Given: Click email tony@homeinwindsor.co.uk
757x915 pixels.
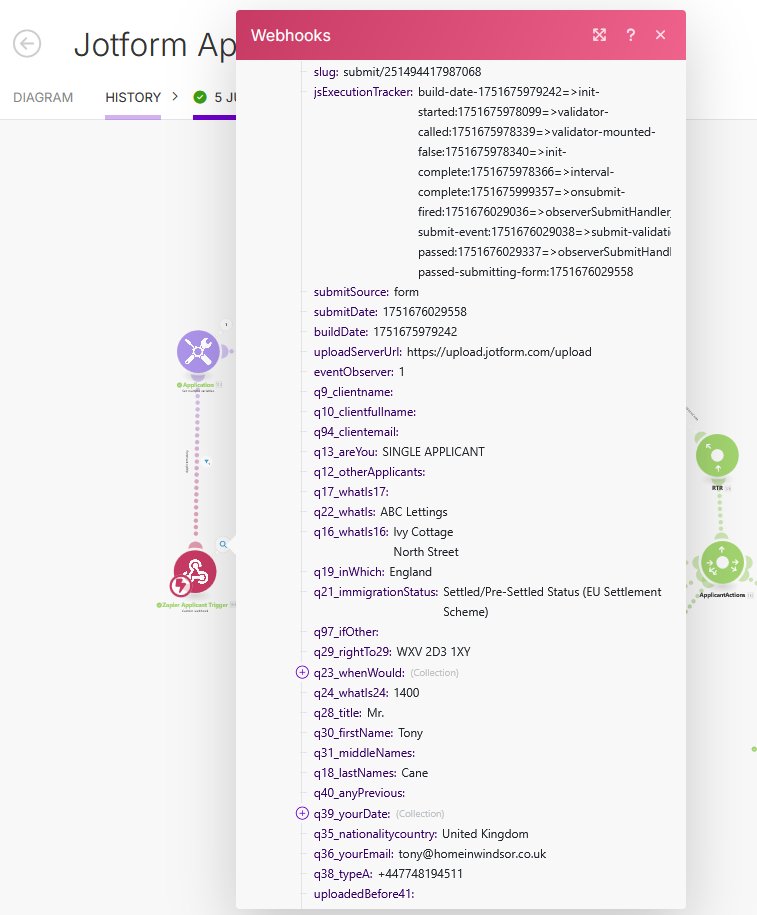Looking at the screenshot, I should [472, 854].
